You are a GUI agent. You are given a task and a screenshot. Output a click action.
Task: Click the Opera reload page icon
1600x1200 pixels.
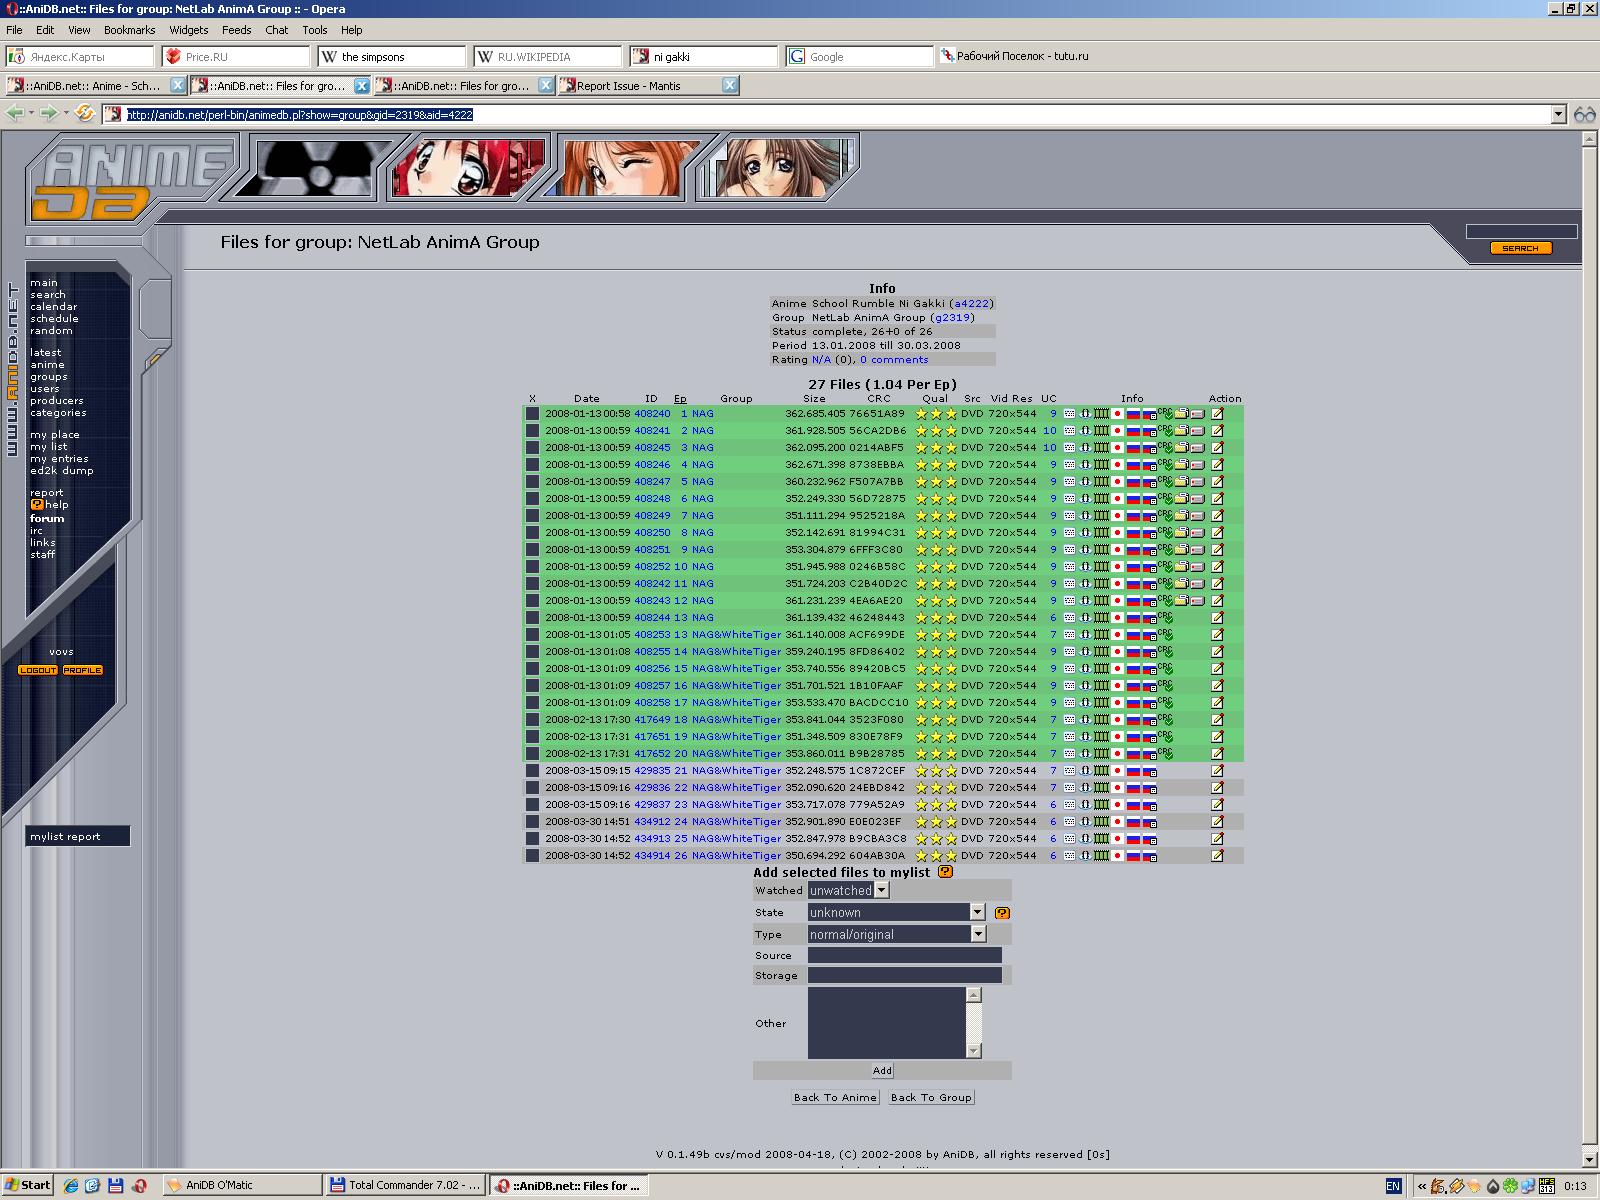click(x=85, y=114)
